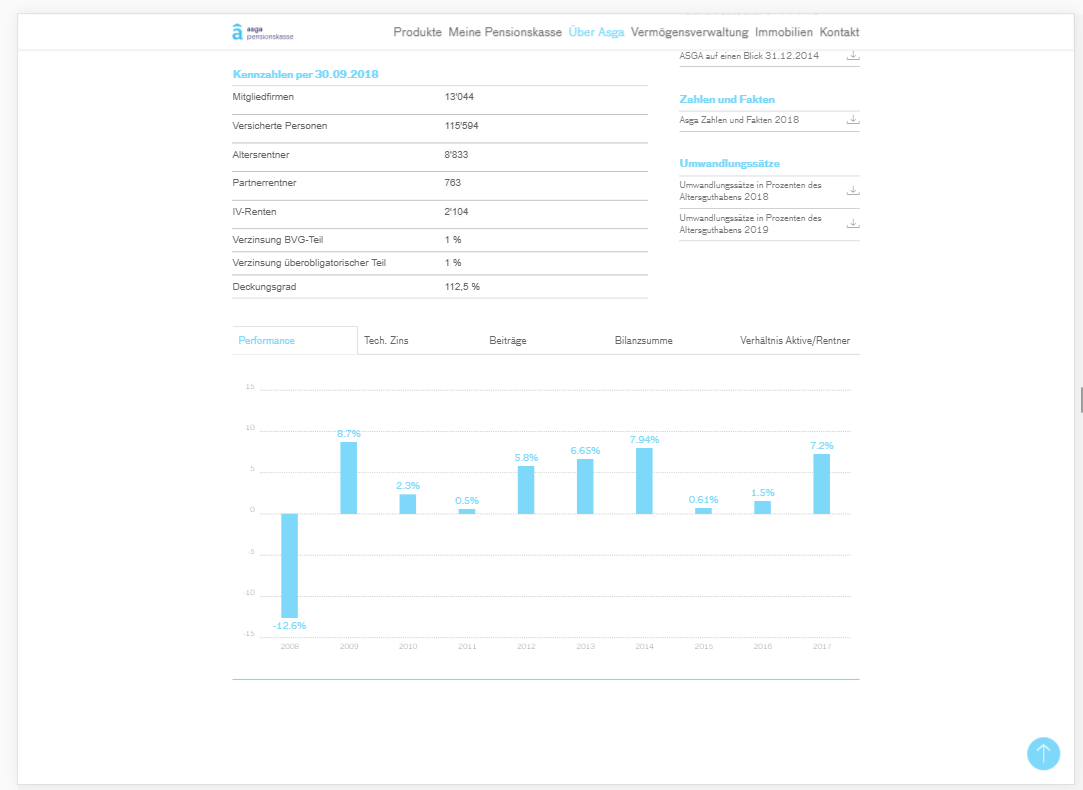Screen dimensions: 1083x790
Task: Show the Beiträge chart tab
Action: tap(508, 341)
